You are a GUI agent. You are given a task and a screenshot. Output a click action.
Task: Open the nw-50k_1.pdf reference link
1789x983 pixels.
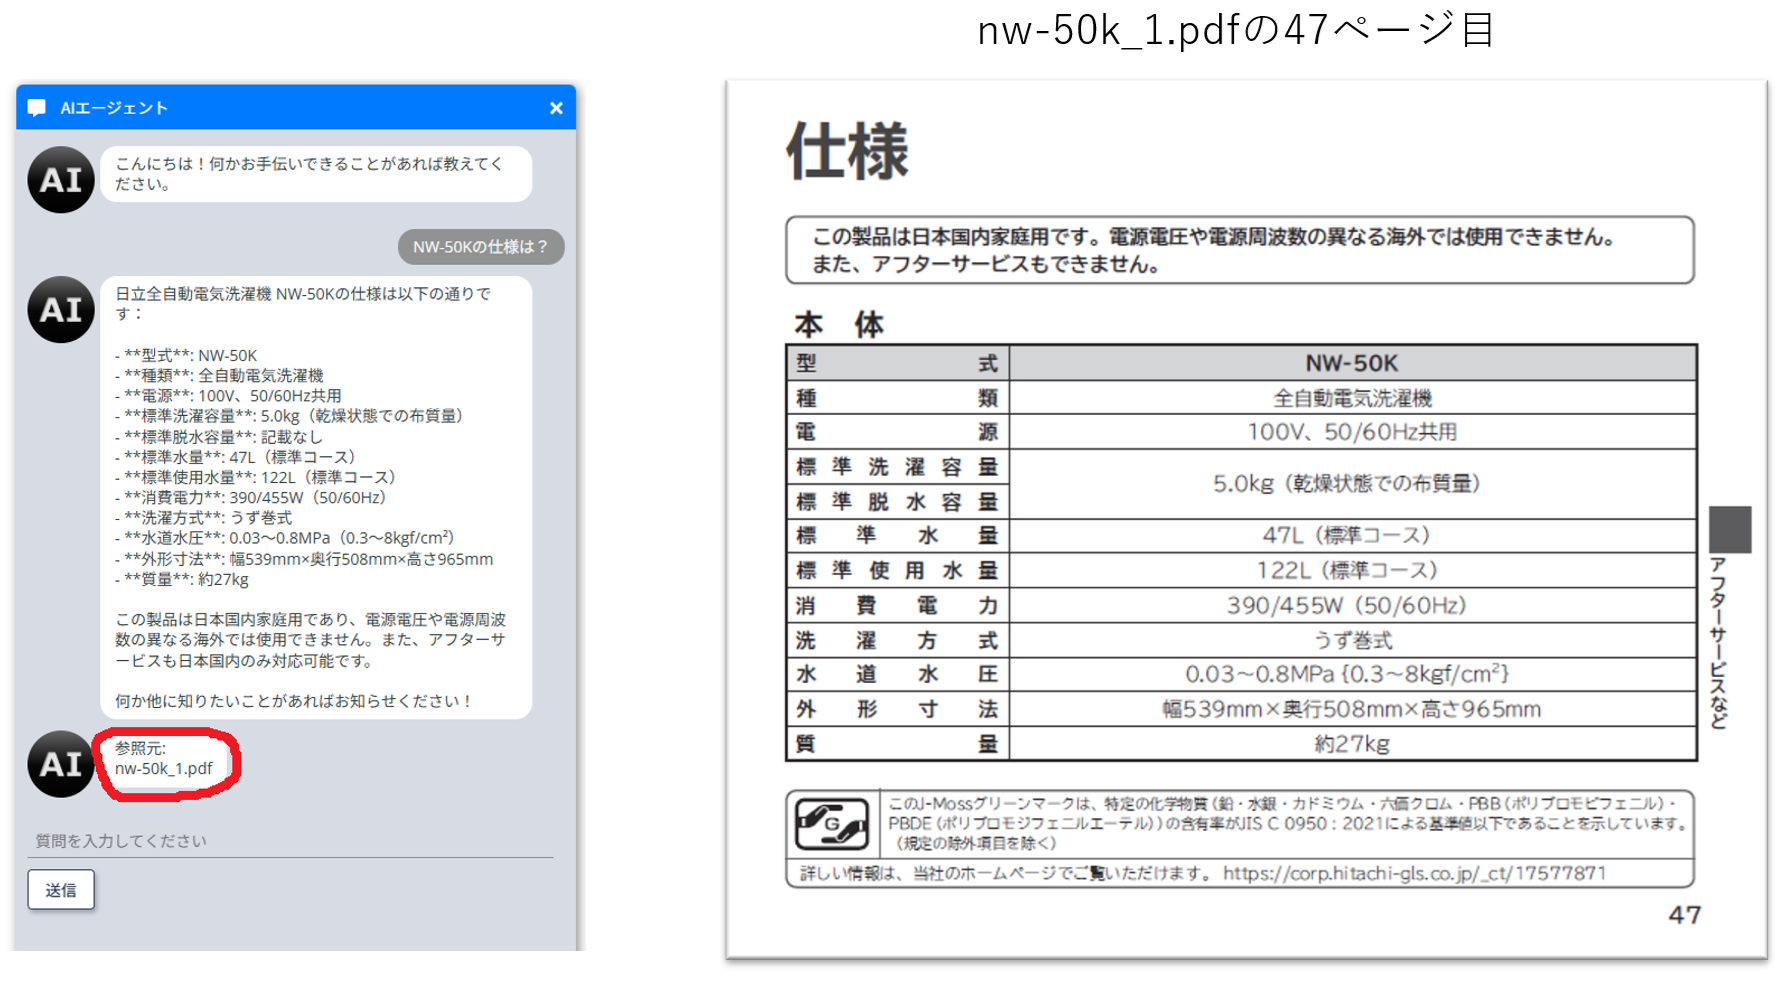pos(163,769)
